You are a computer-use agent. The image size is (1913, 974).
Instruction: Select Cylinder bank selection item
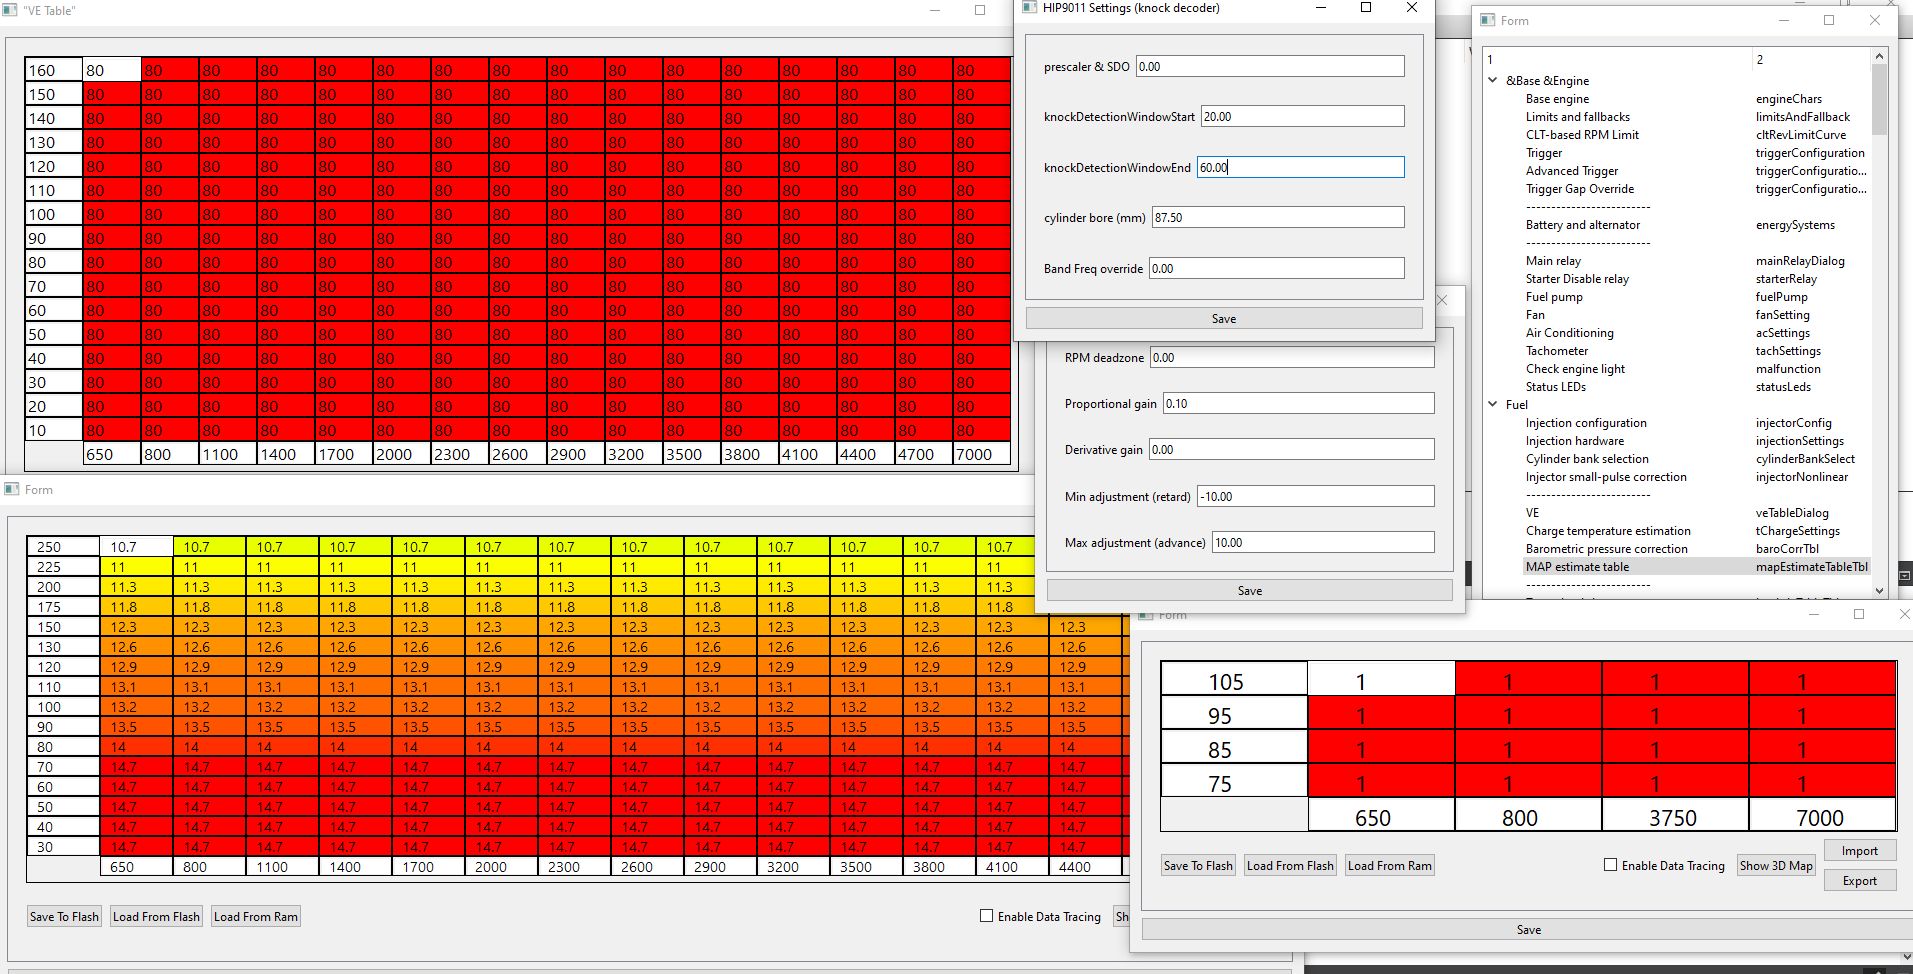(x=1587, y=459)
